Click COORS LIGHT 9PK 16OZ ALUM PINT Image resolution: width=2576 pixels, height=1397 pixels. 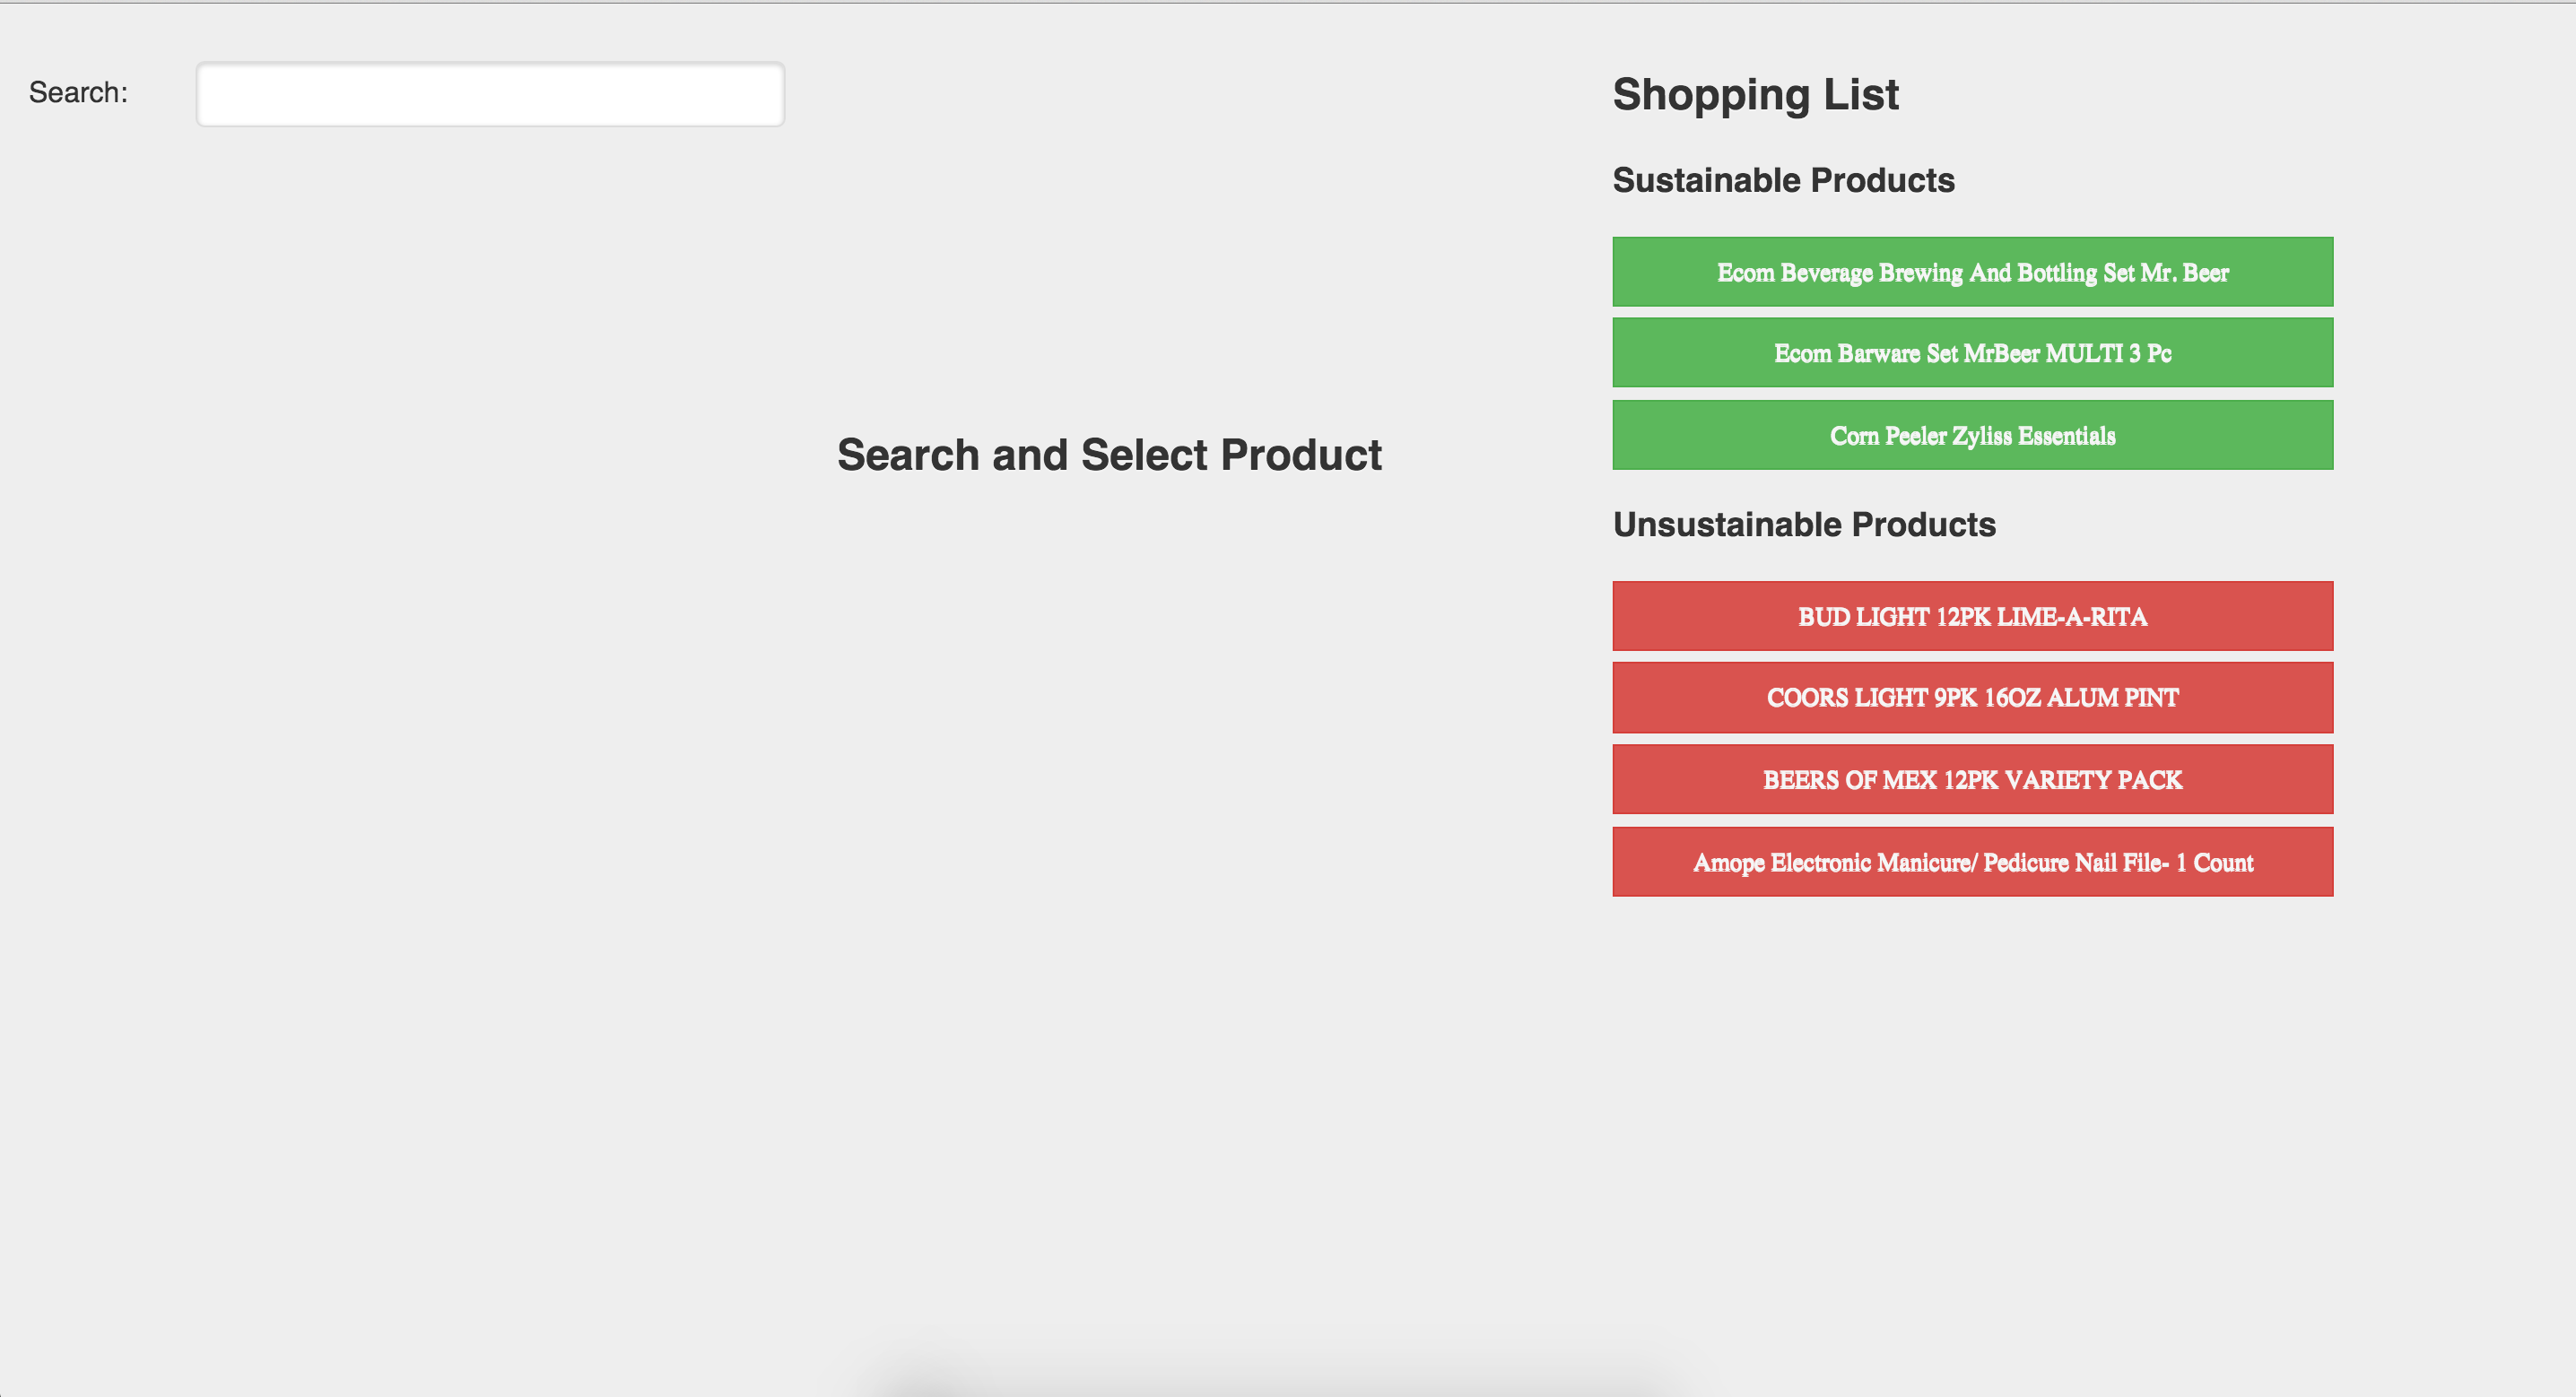click(x=1972, y=697)
